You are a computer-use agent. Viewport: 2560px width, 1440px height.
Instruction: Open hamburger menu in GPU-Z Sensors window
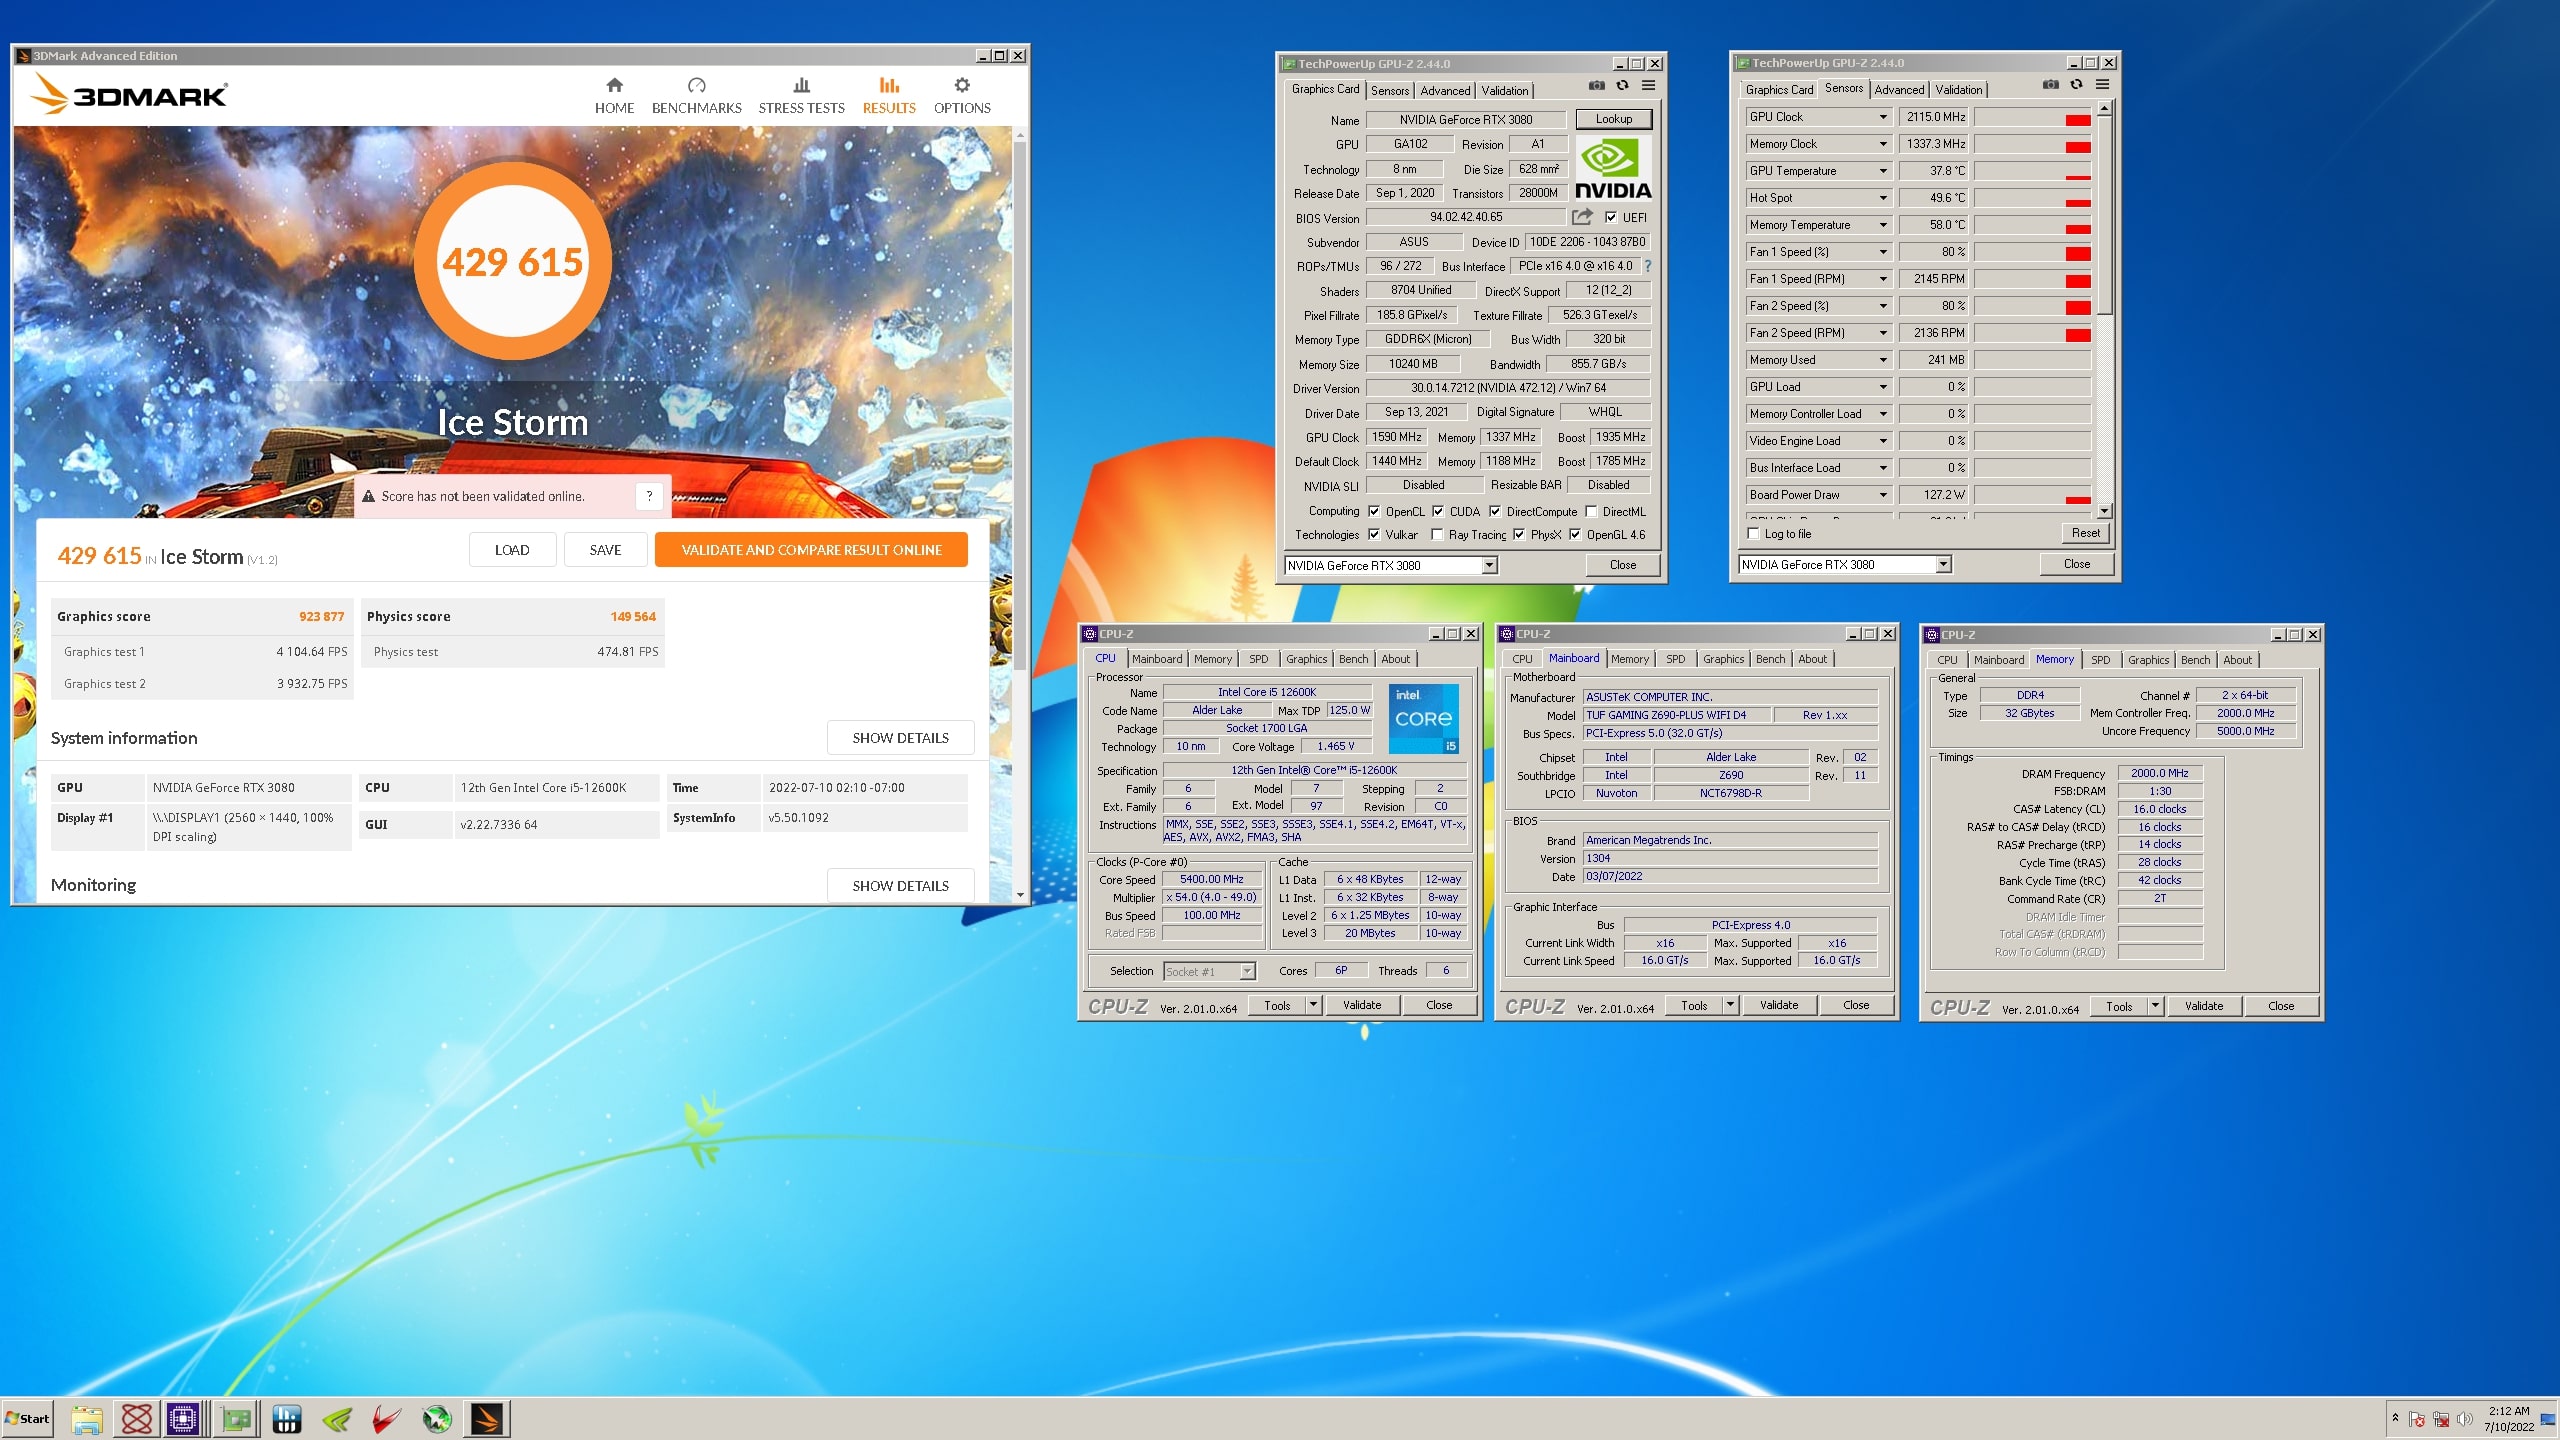tap(2102, 85)
